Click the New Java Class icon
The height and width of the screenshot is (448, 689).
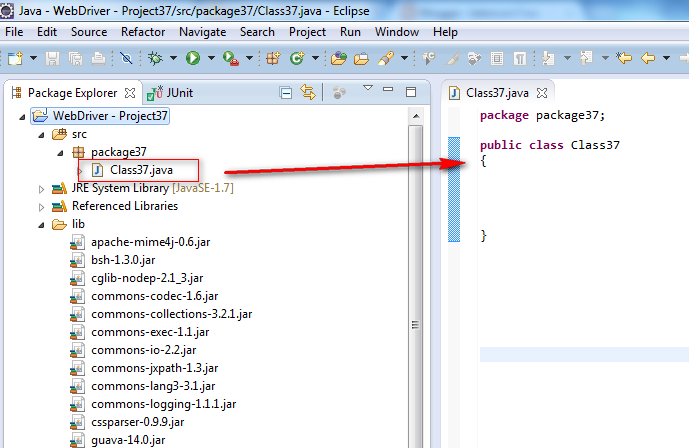point(297,58)
